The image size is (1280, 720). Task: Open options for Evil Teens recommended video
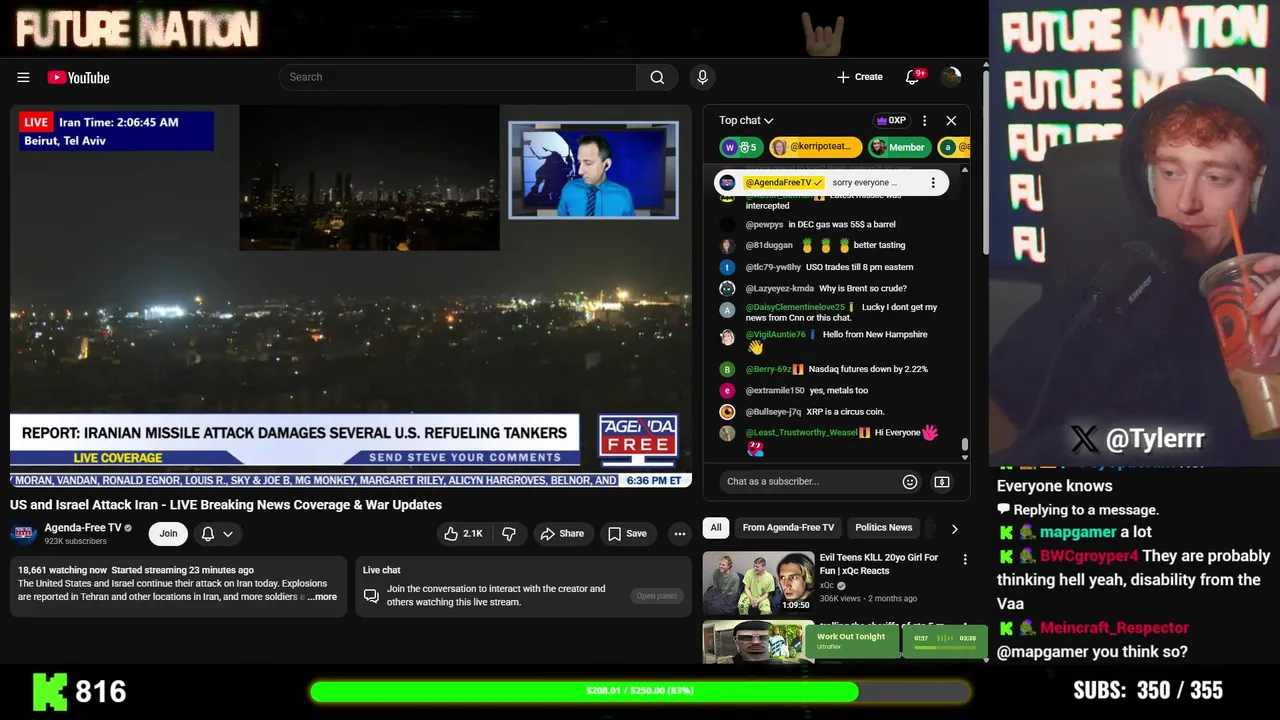click(965, 560)
